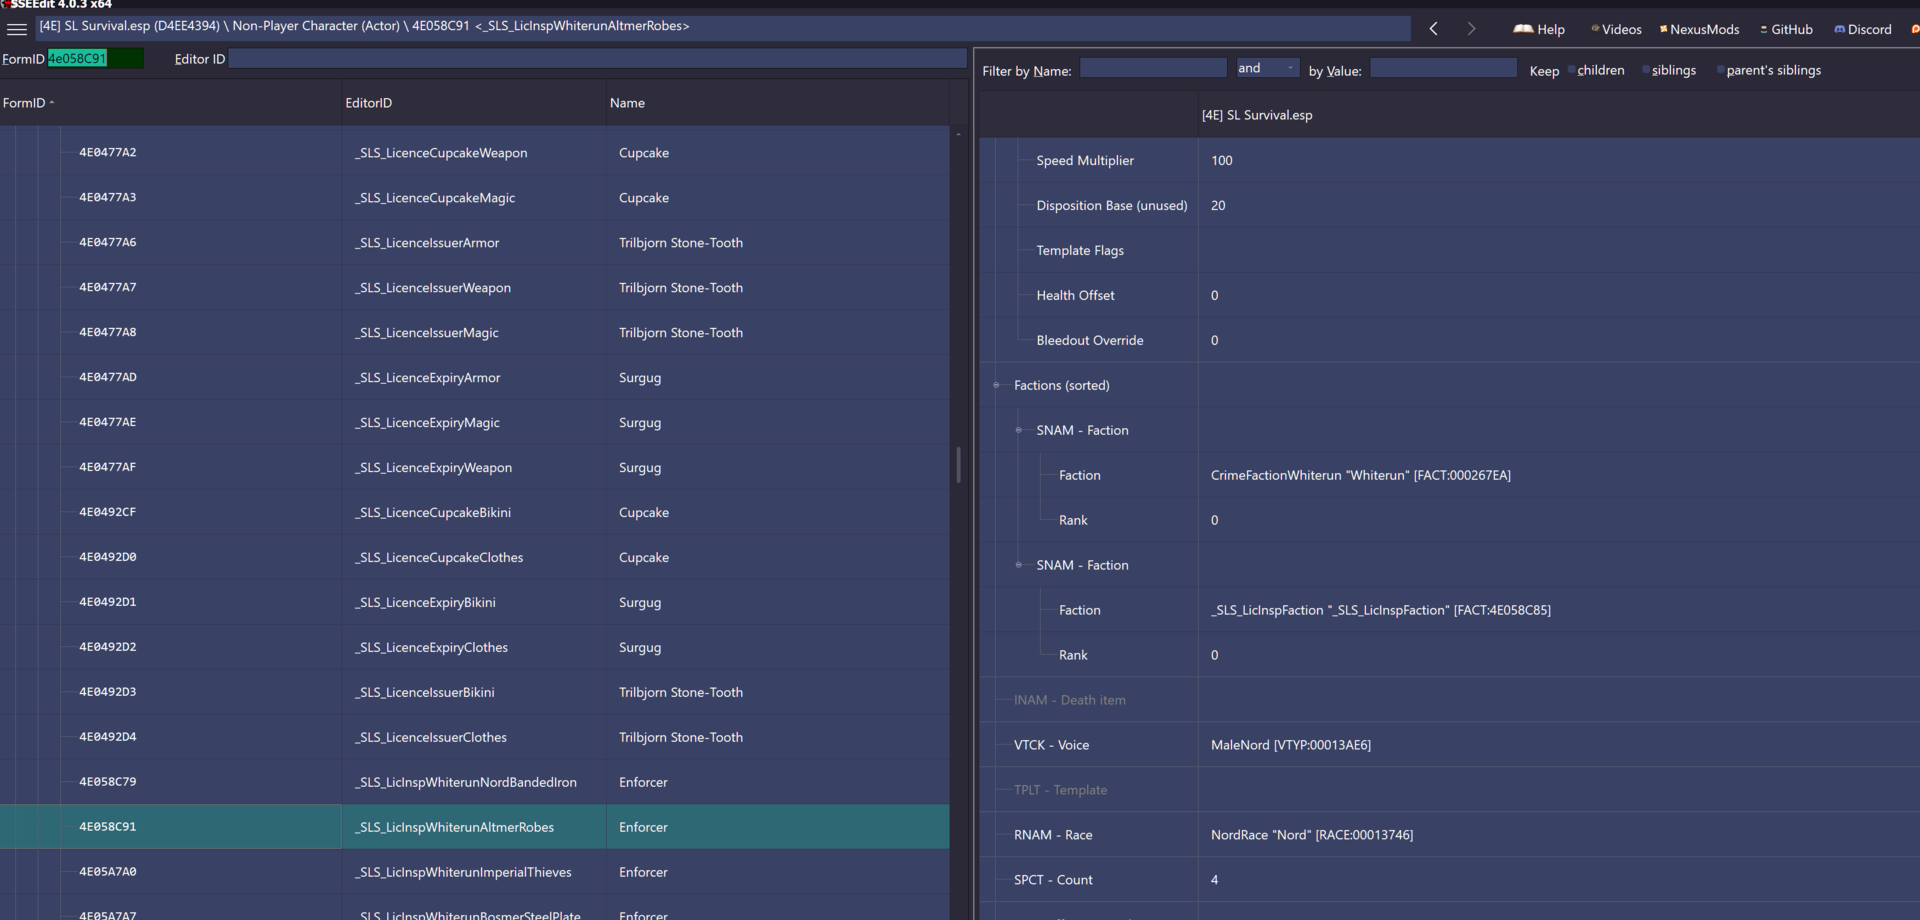Click Disposition Base value 20
The image size is (1920, 920).
tap(1218, 205)
